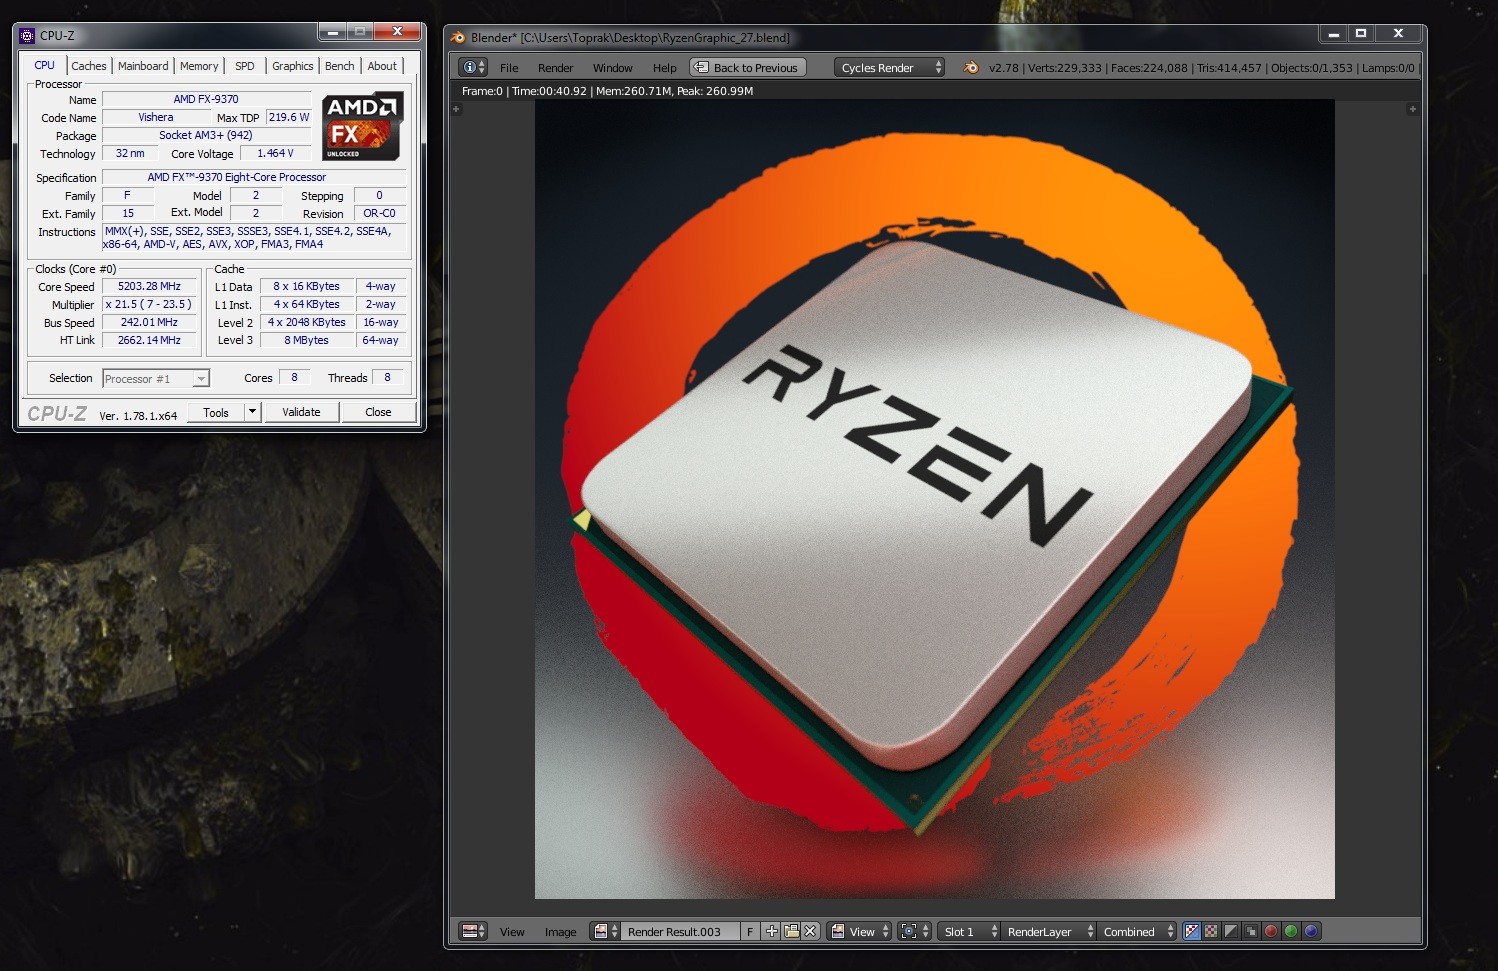Open Blender Help menu
The height and width of the screenshot is (971, 1498).
click(x=664, y=68)
